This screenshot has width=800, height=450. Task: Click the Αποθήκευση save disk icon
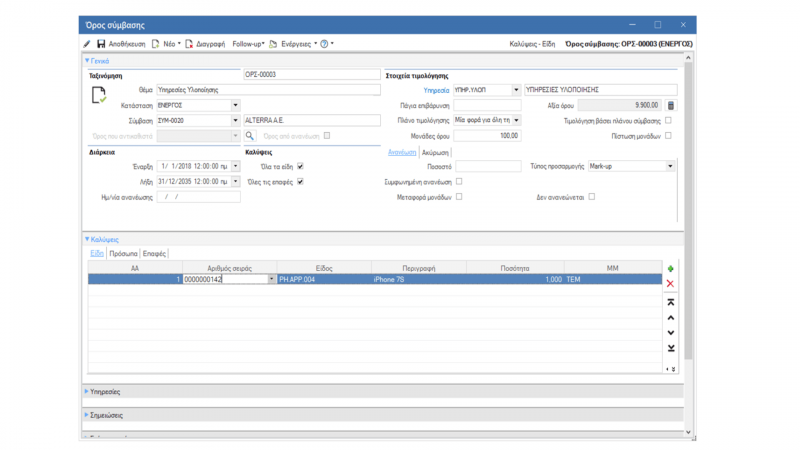[101, 44]
